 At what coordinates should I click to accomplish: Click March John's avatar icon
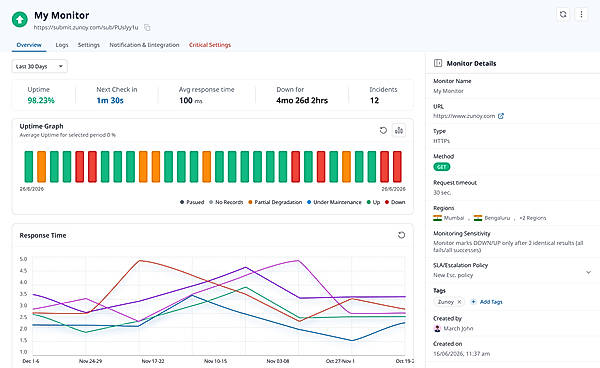click(x=437, y=328)
